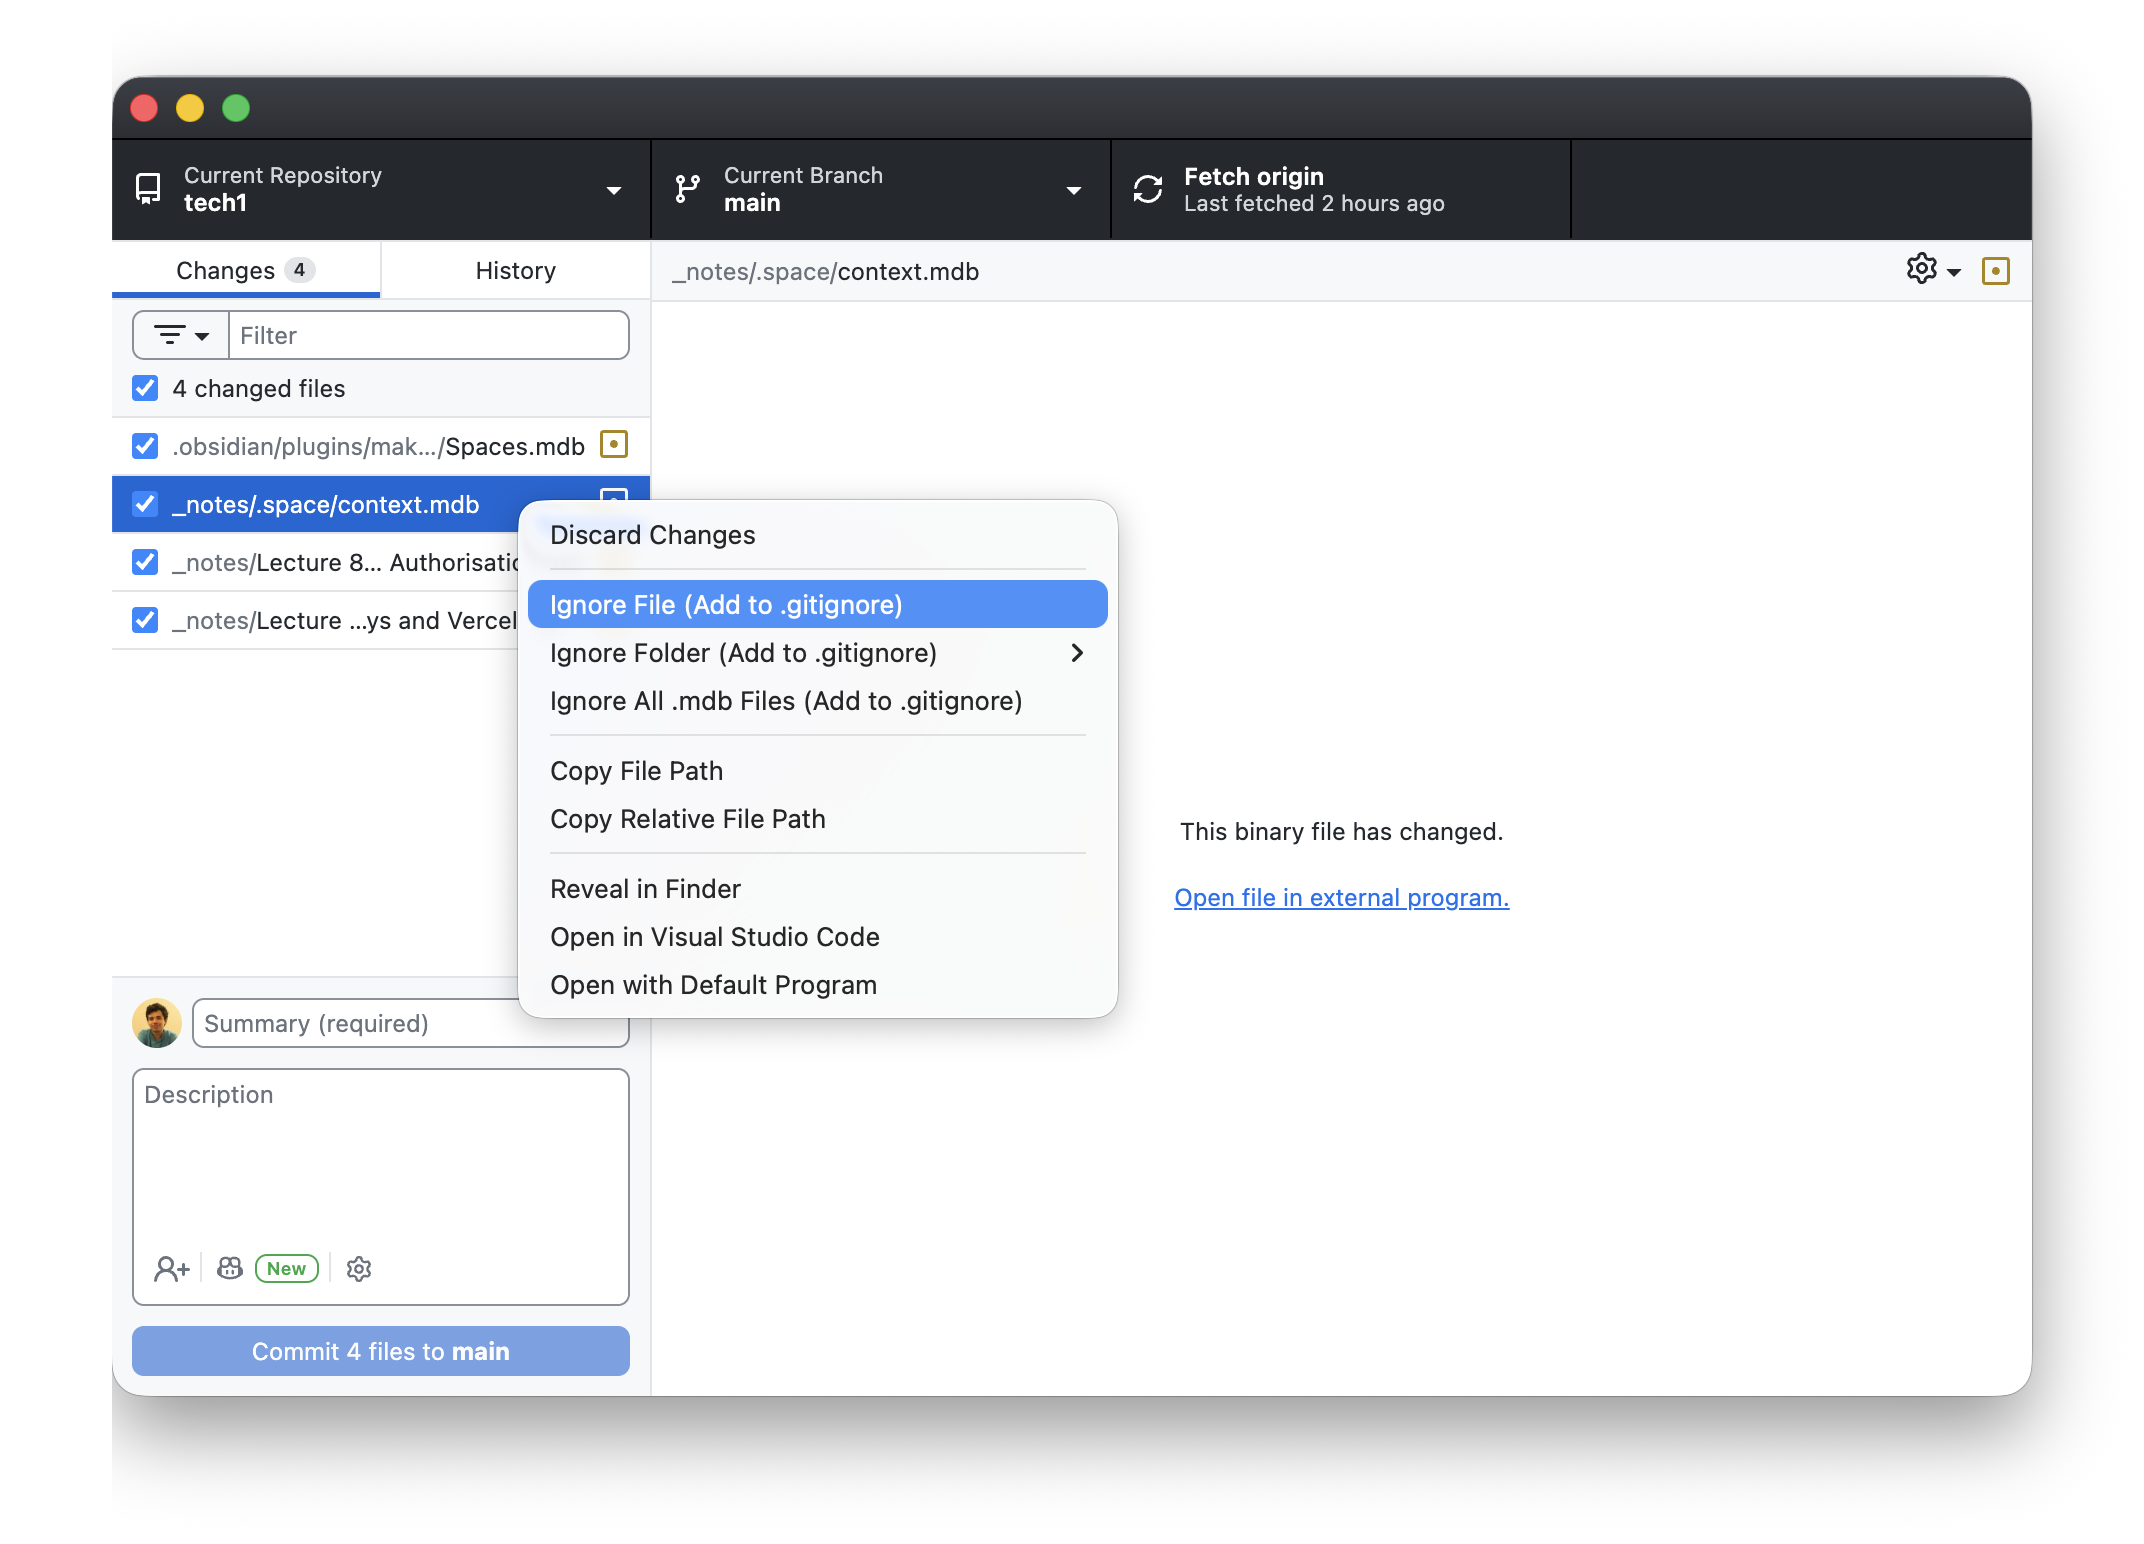The height and width of the screenshot is (1544, 2144).
Task: Select the Spaces.mdb file row
Action: (x=381, y=446)
